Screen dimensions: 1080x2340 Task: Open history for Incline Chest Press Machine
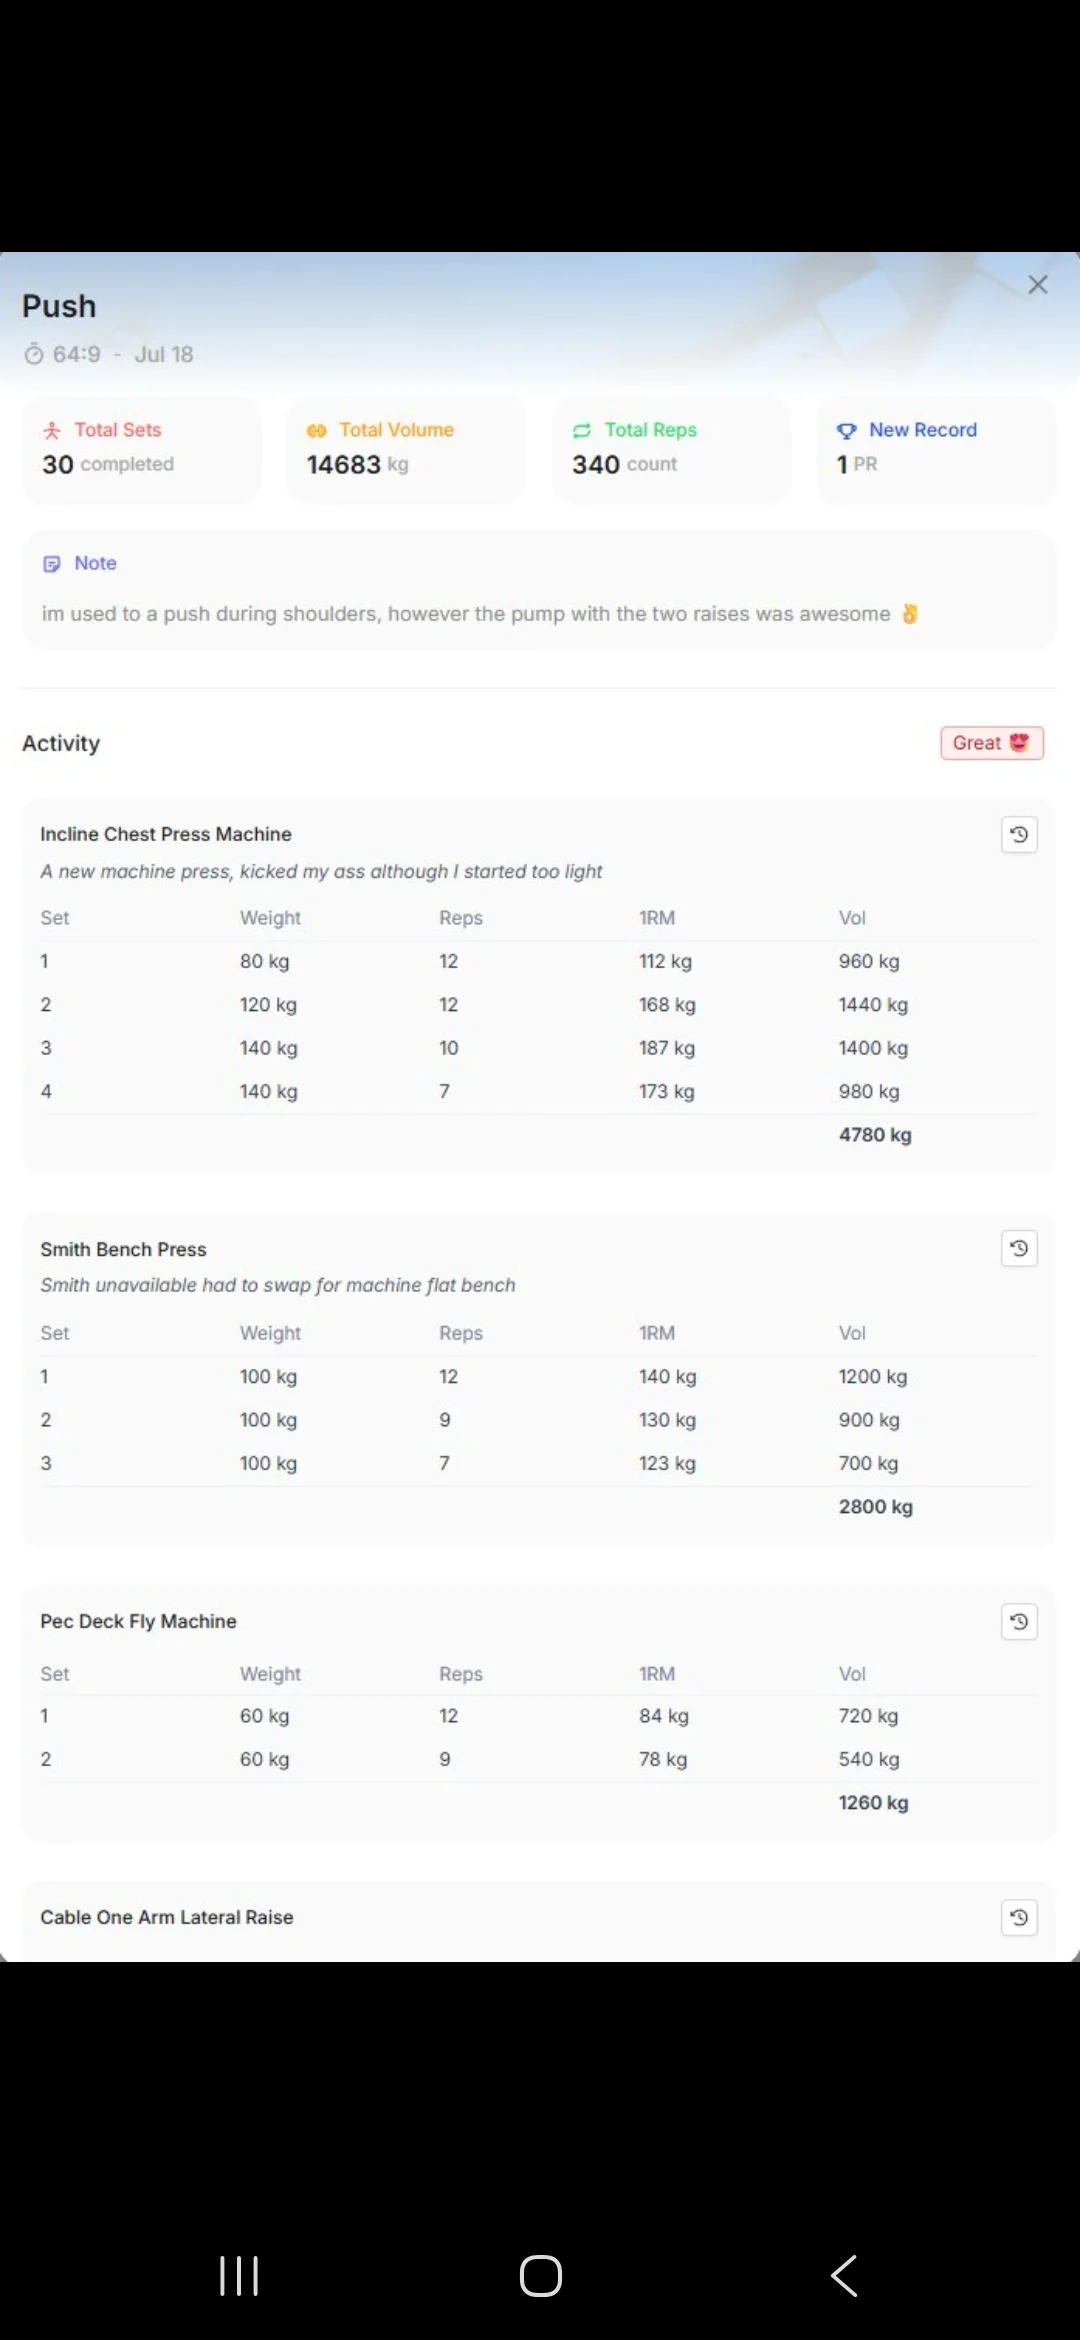(1019, 834)
